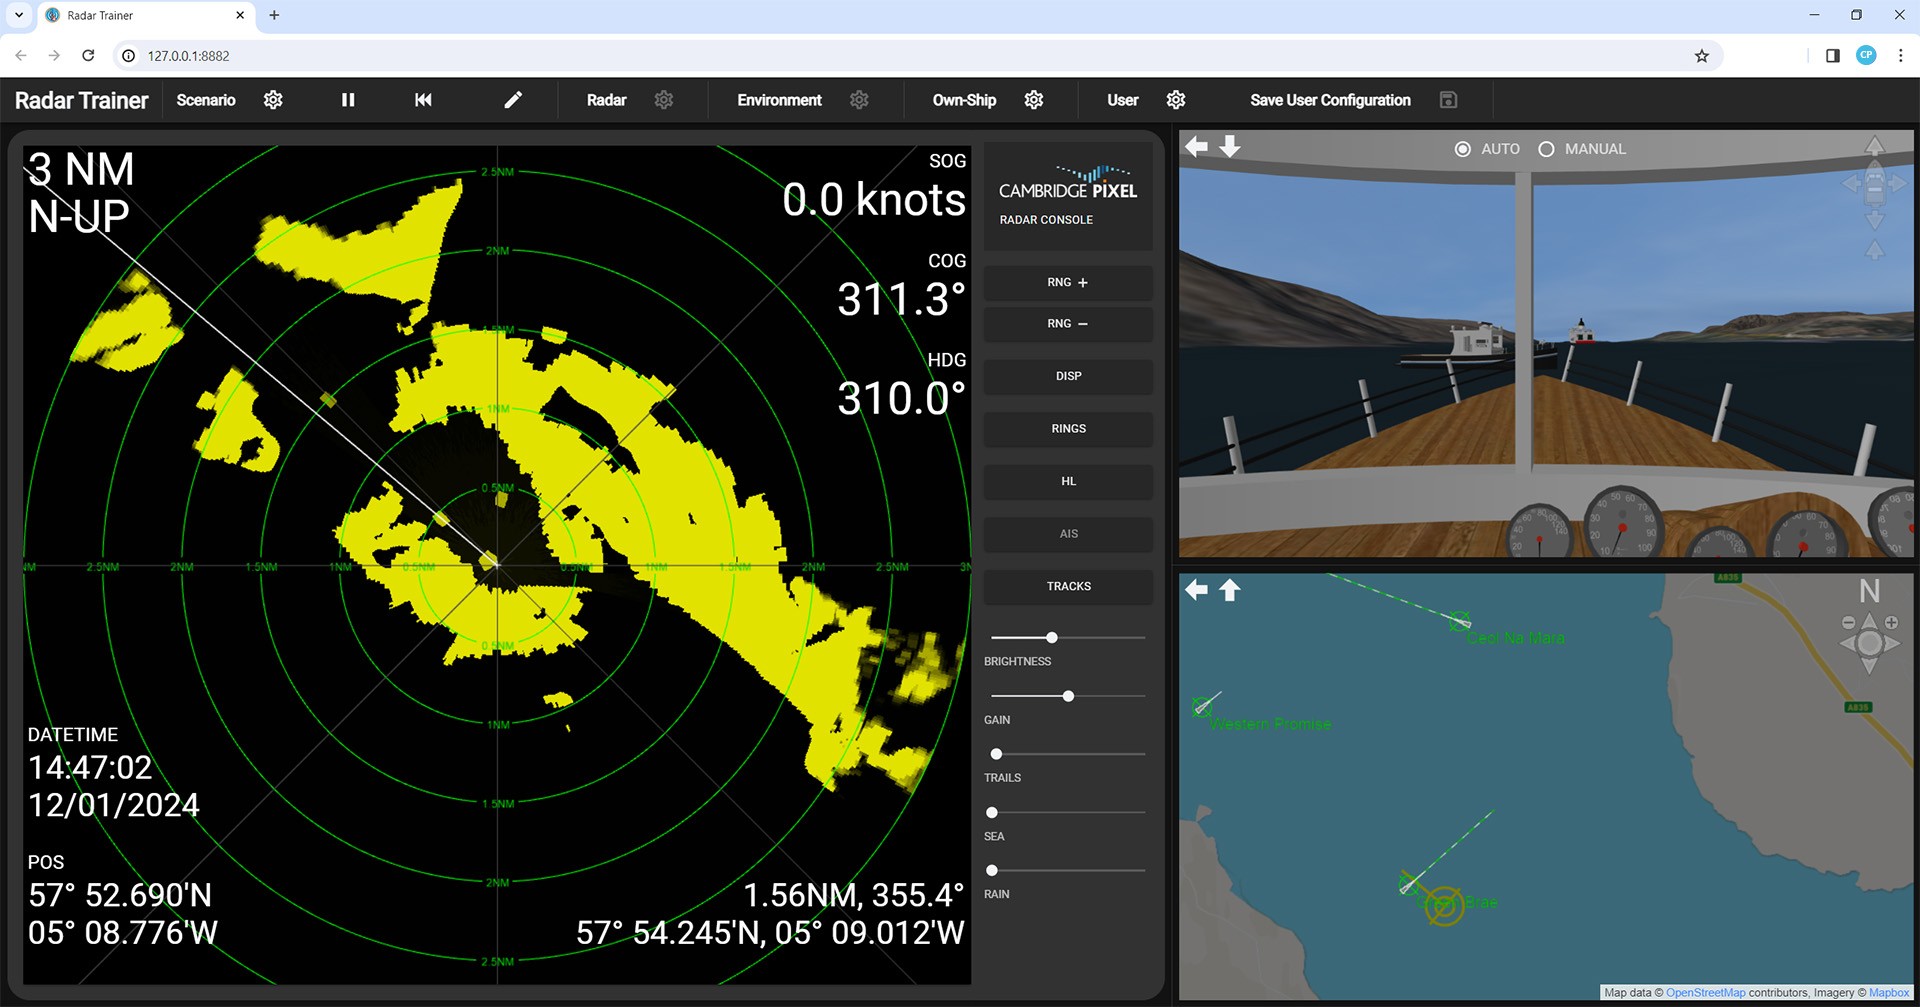Open the OpenStreetMap attribution link
The height and width of the screenshot is (1007, 1920).
(1705, 992)
